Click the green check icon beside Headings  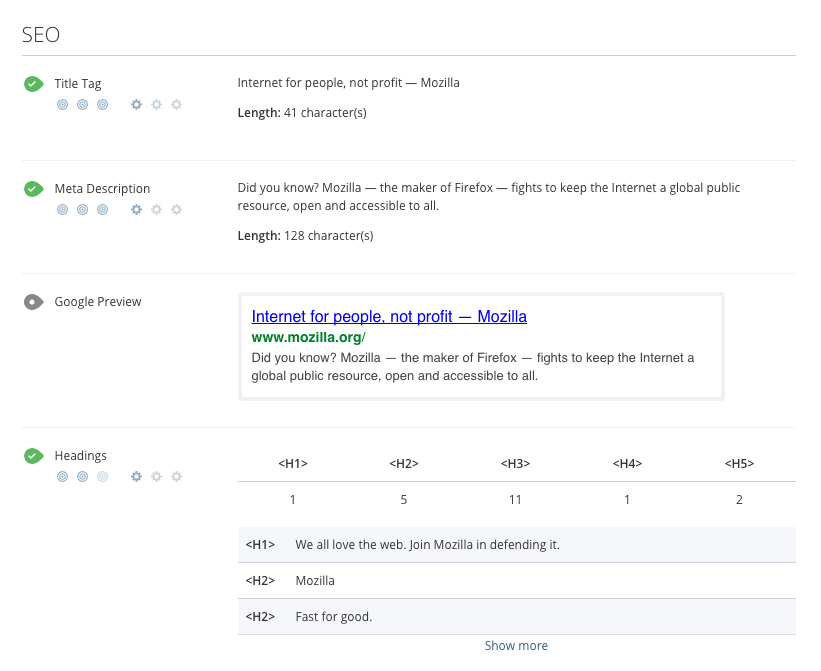pos(34,456)
